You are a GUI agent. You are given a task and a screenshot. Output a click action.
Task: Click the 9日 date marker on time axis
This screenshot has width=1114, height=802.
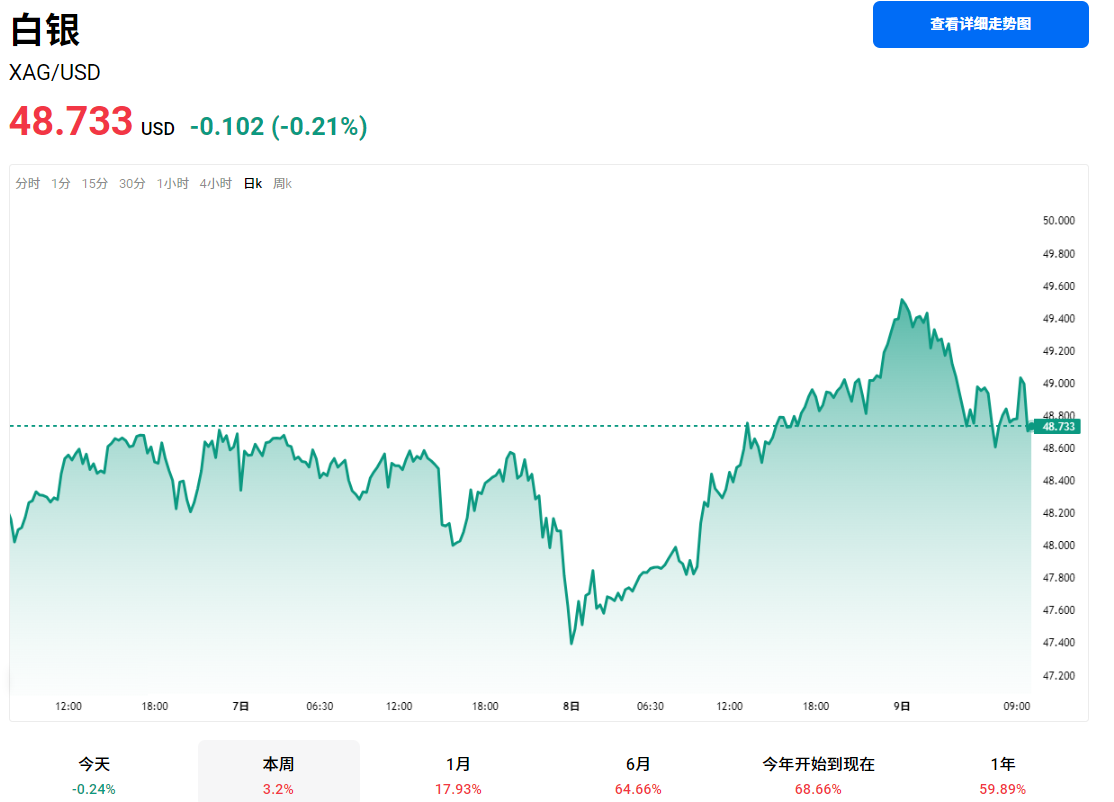coord(902,706)
